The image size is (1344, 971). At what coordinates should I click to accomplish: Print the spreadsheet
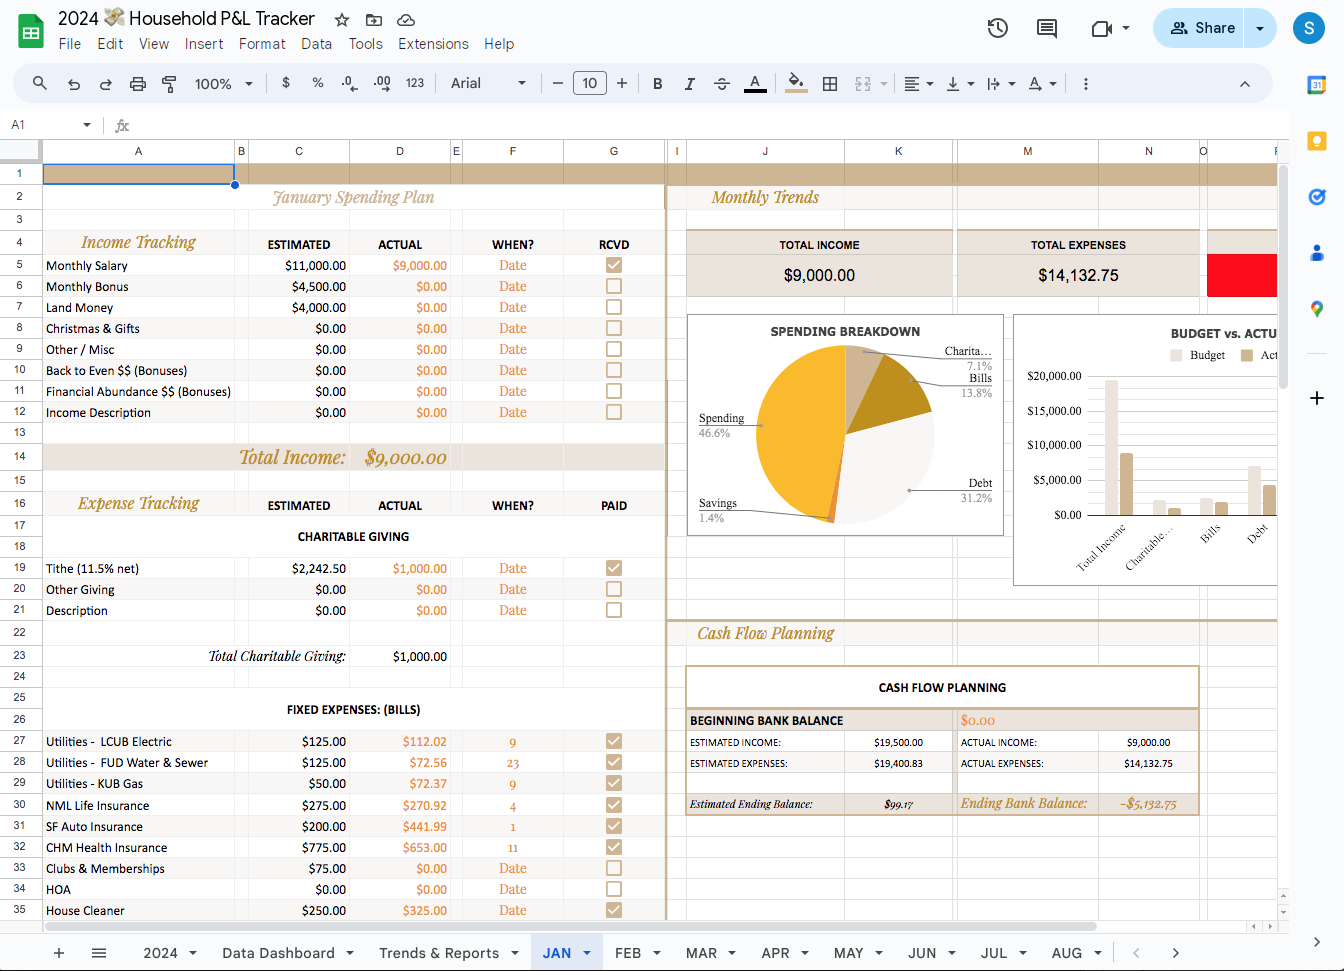[x=138, y=84]
